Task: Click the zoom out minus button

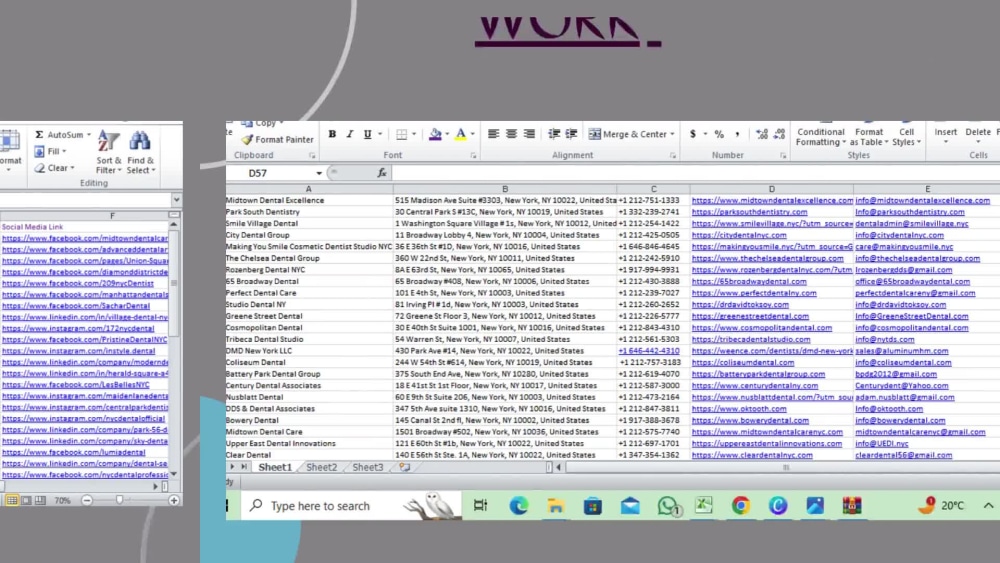Action: click(87, 501)
